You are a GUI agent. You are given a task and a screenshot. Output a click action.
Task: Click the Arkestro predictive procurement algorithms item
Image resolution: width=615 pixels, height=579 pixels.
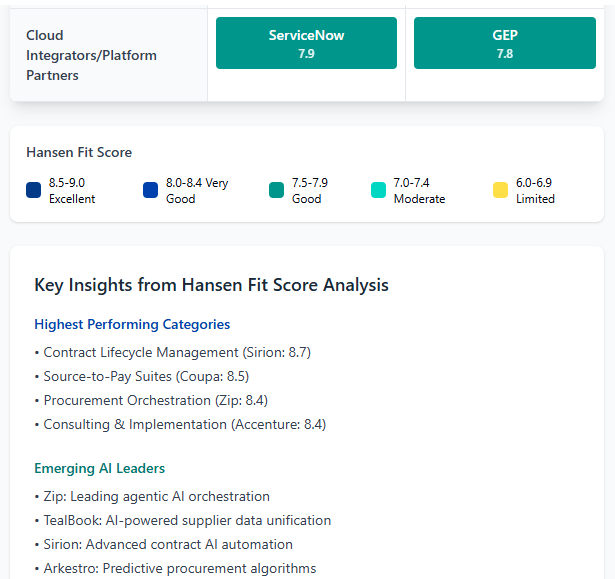[180, 568]
